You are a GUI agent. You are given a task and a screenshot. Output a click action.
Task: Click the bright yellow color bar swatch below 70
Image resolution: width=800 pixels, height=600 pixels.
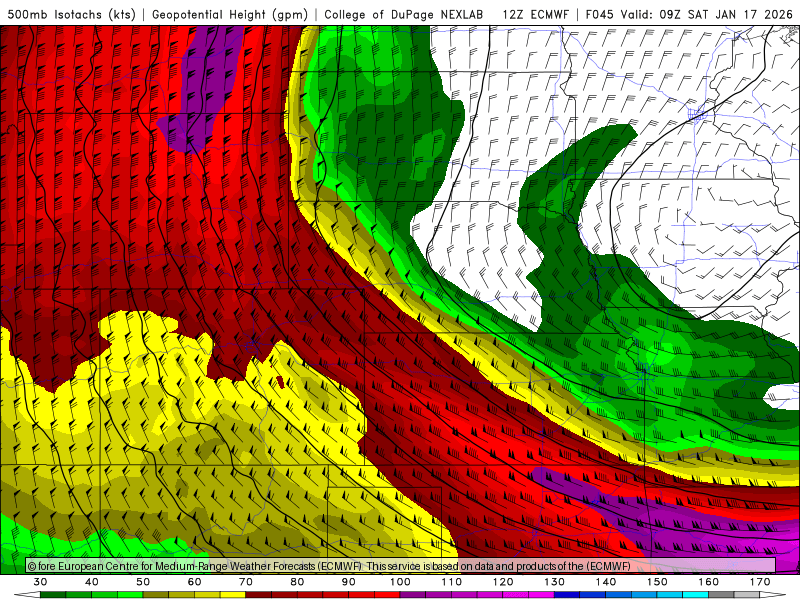(x=233, y=595)
